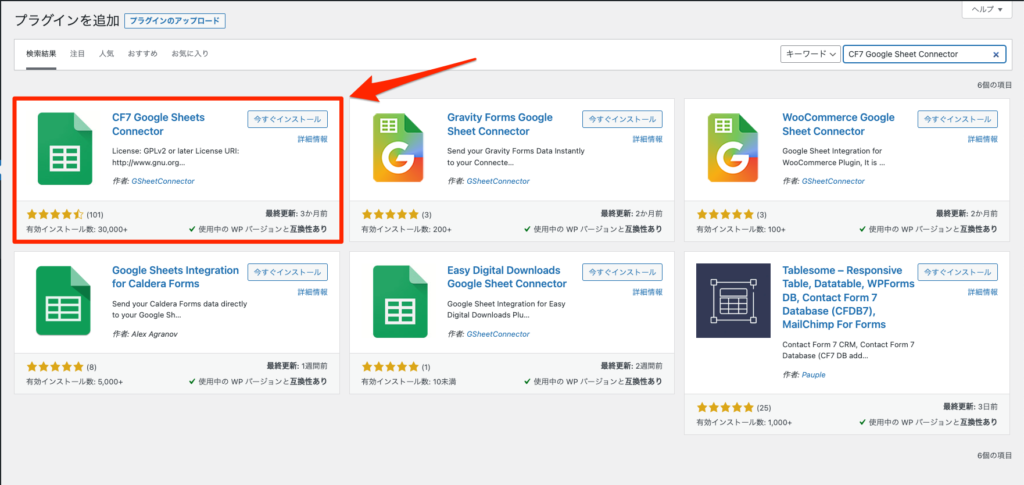Open Easy Digital Downloads Google Sheet Connector title
Viewport: 1024px width, 485px height.
pos(507,277)
